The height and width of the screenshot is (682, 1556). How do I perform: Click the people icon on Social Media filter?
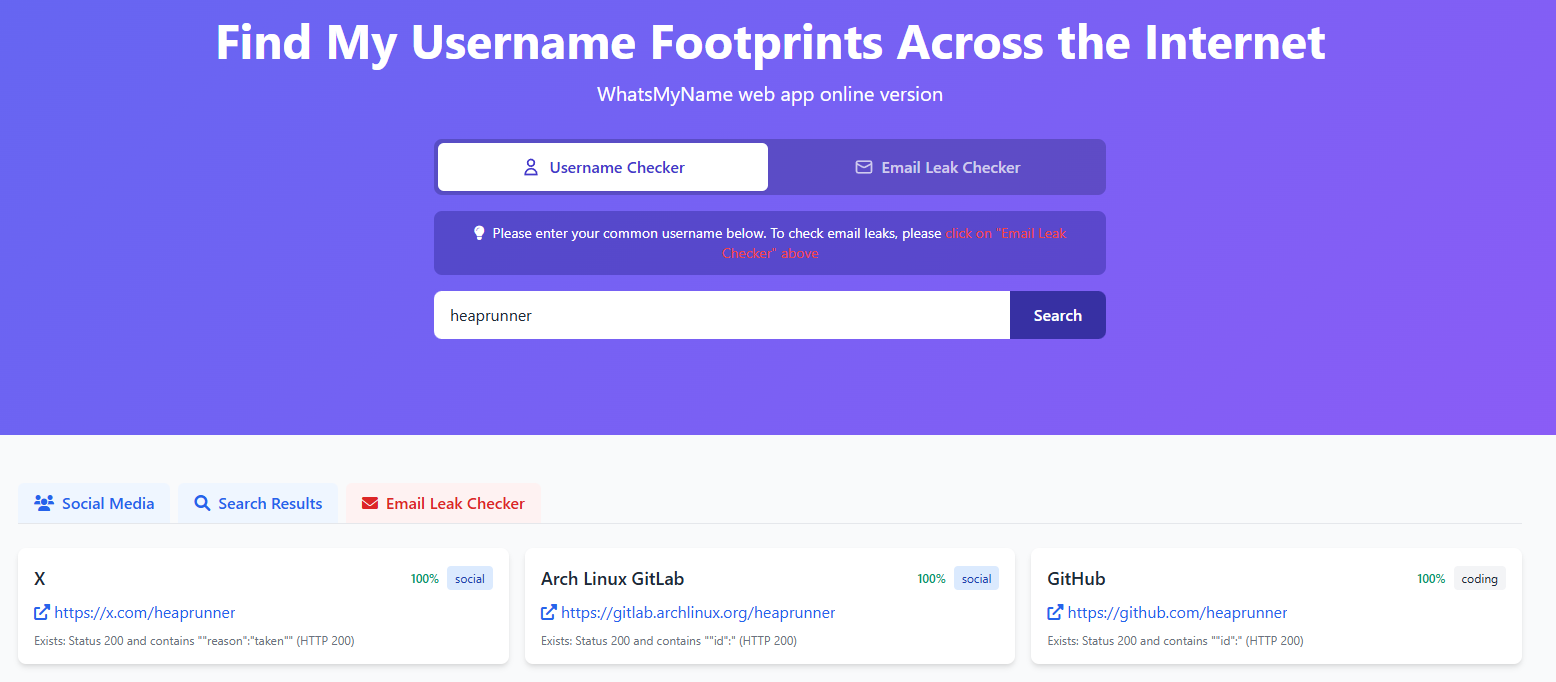point(43,503)
